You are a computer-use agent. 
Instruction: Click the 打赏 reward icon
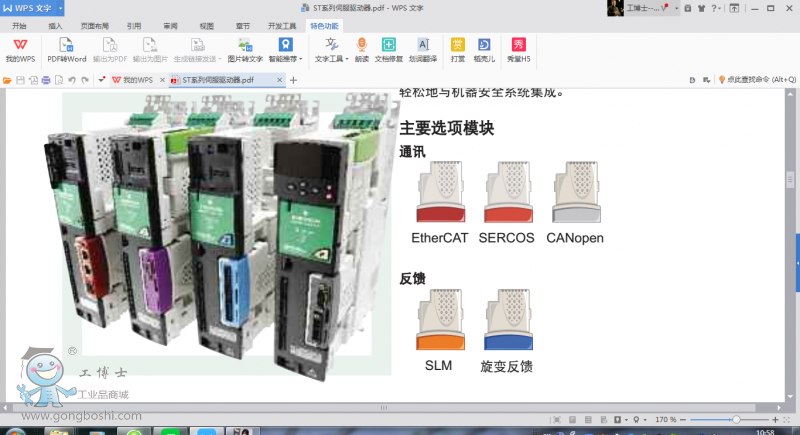(x=457, y=49)
